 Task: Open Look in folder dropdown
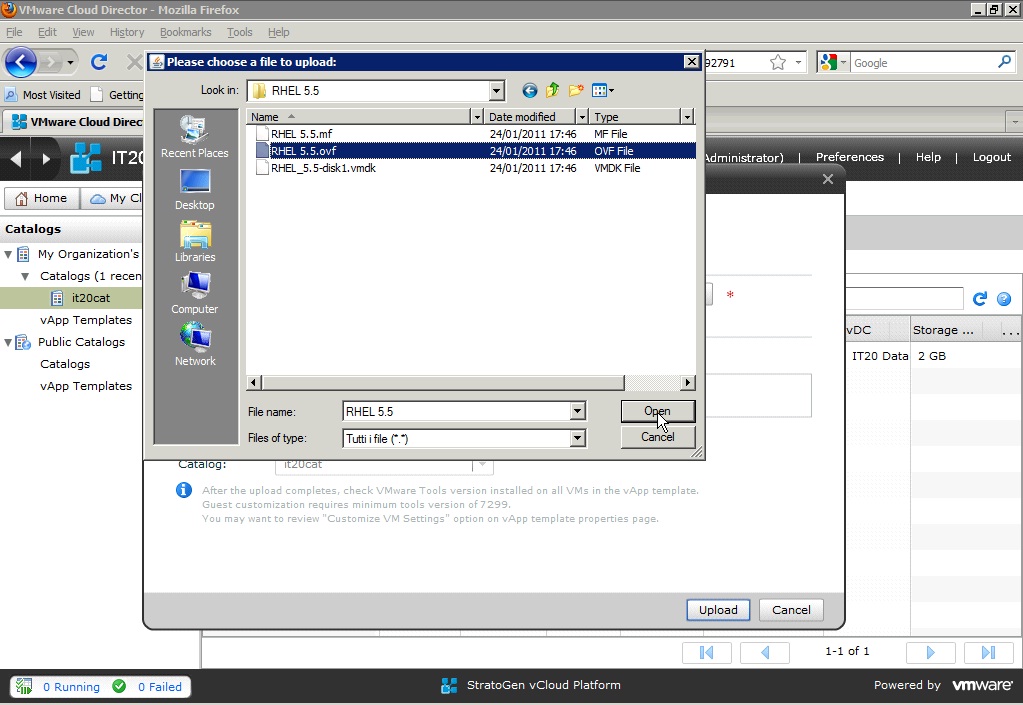point(496,91)
